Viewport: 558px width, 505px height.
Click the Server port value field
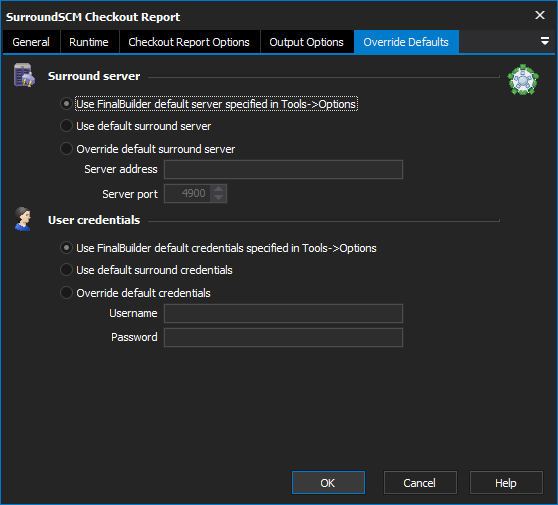[188, 194]
